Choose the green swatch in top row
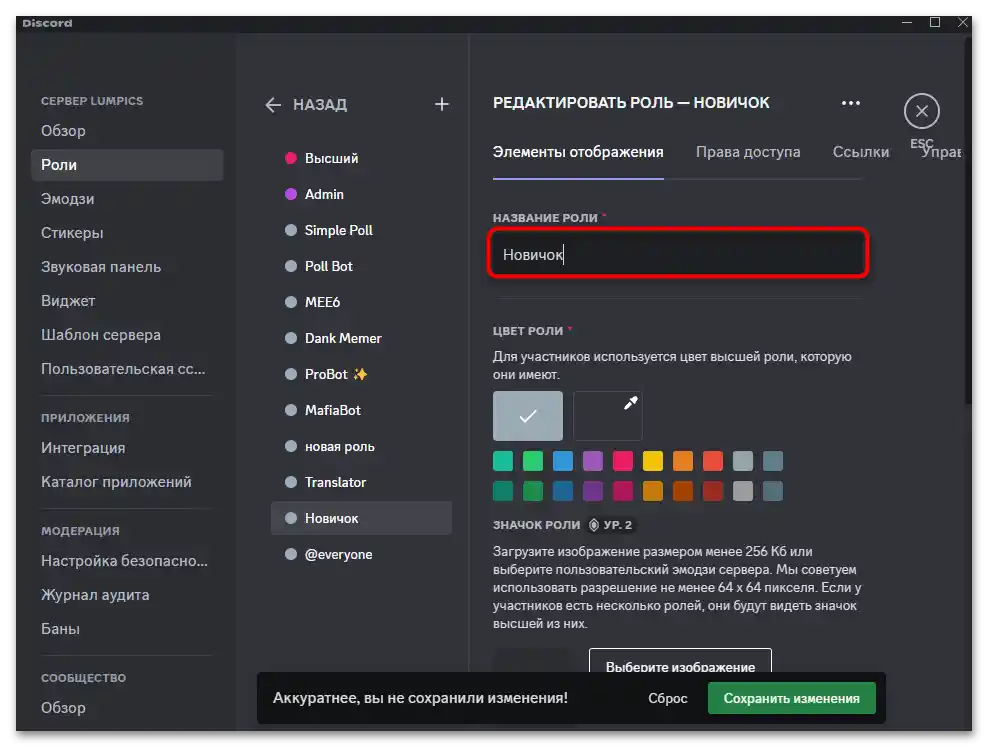 pos(532,461)
